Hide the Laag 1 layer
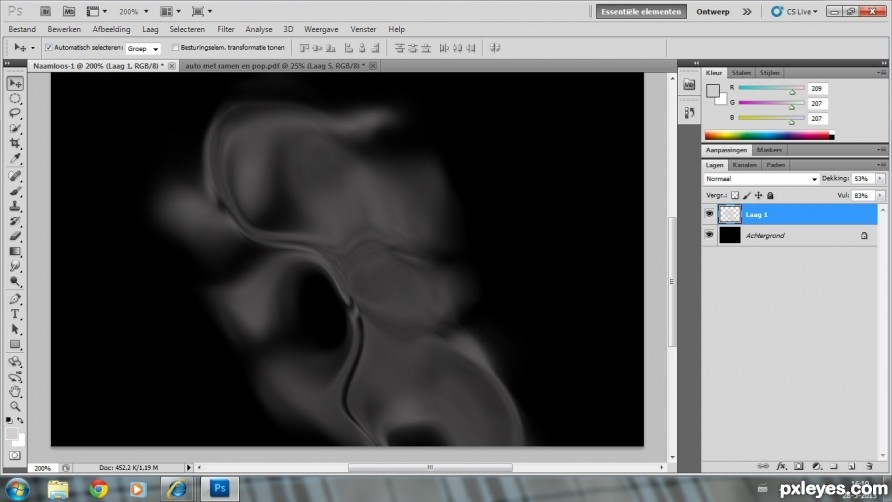The width and height of the screenshot is (892, 502). pos(709,214)
